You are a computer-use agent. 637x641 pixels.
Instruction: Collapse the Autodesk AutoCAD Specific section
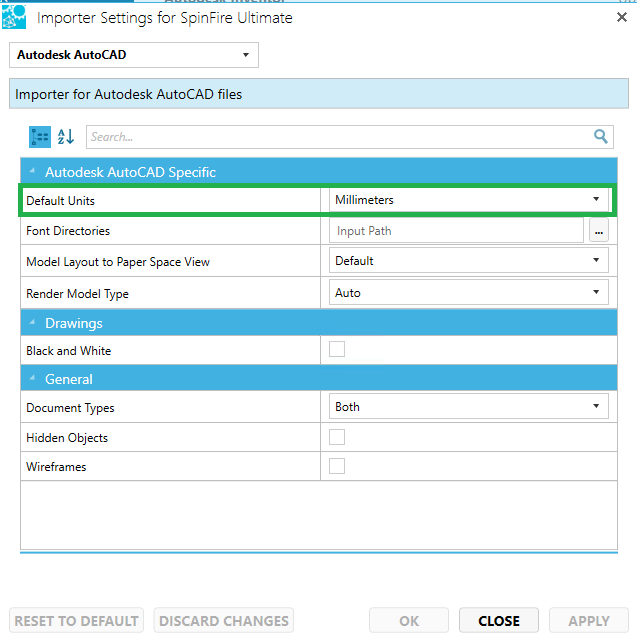click(32, 172)
